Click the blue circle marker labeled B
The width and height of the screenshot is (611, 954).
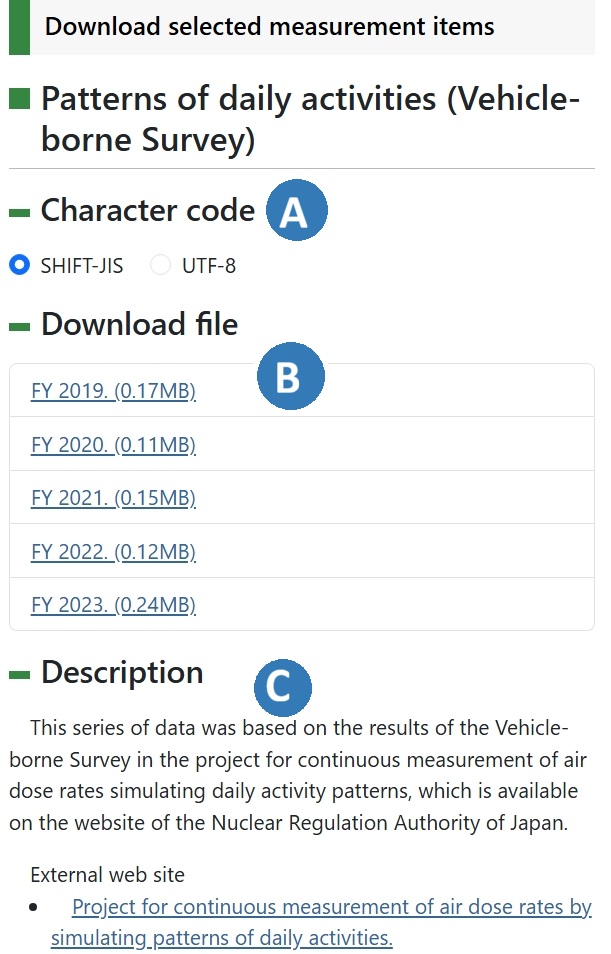point(292,377)
